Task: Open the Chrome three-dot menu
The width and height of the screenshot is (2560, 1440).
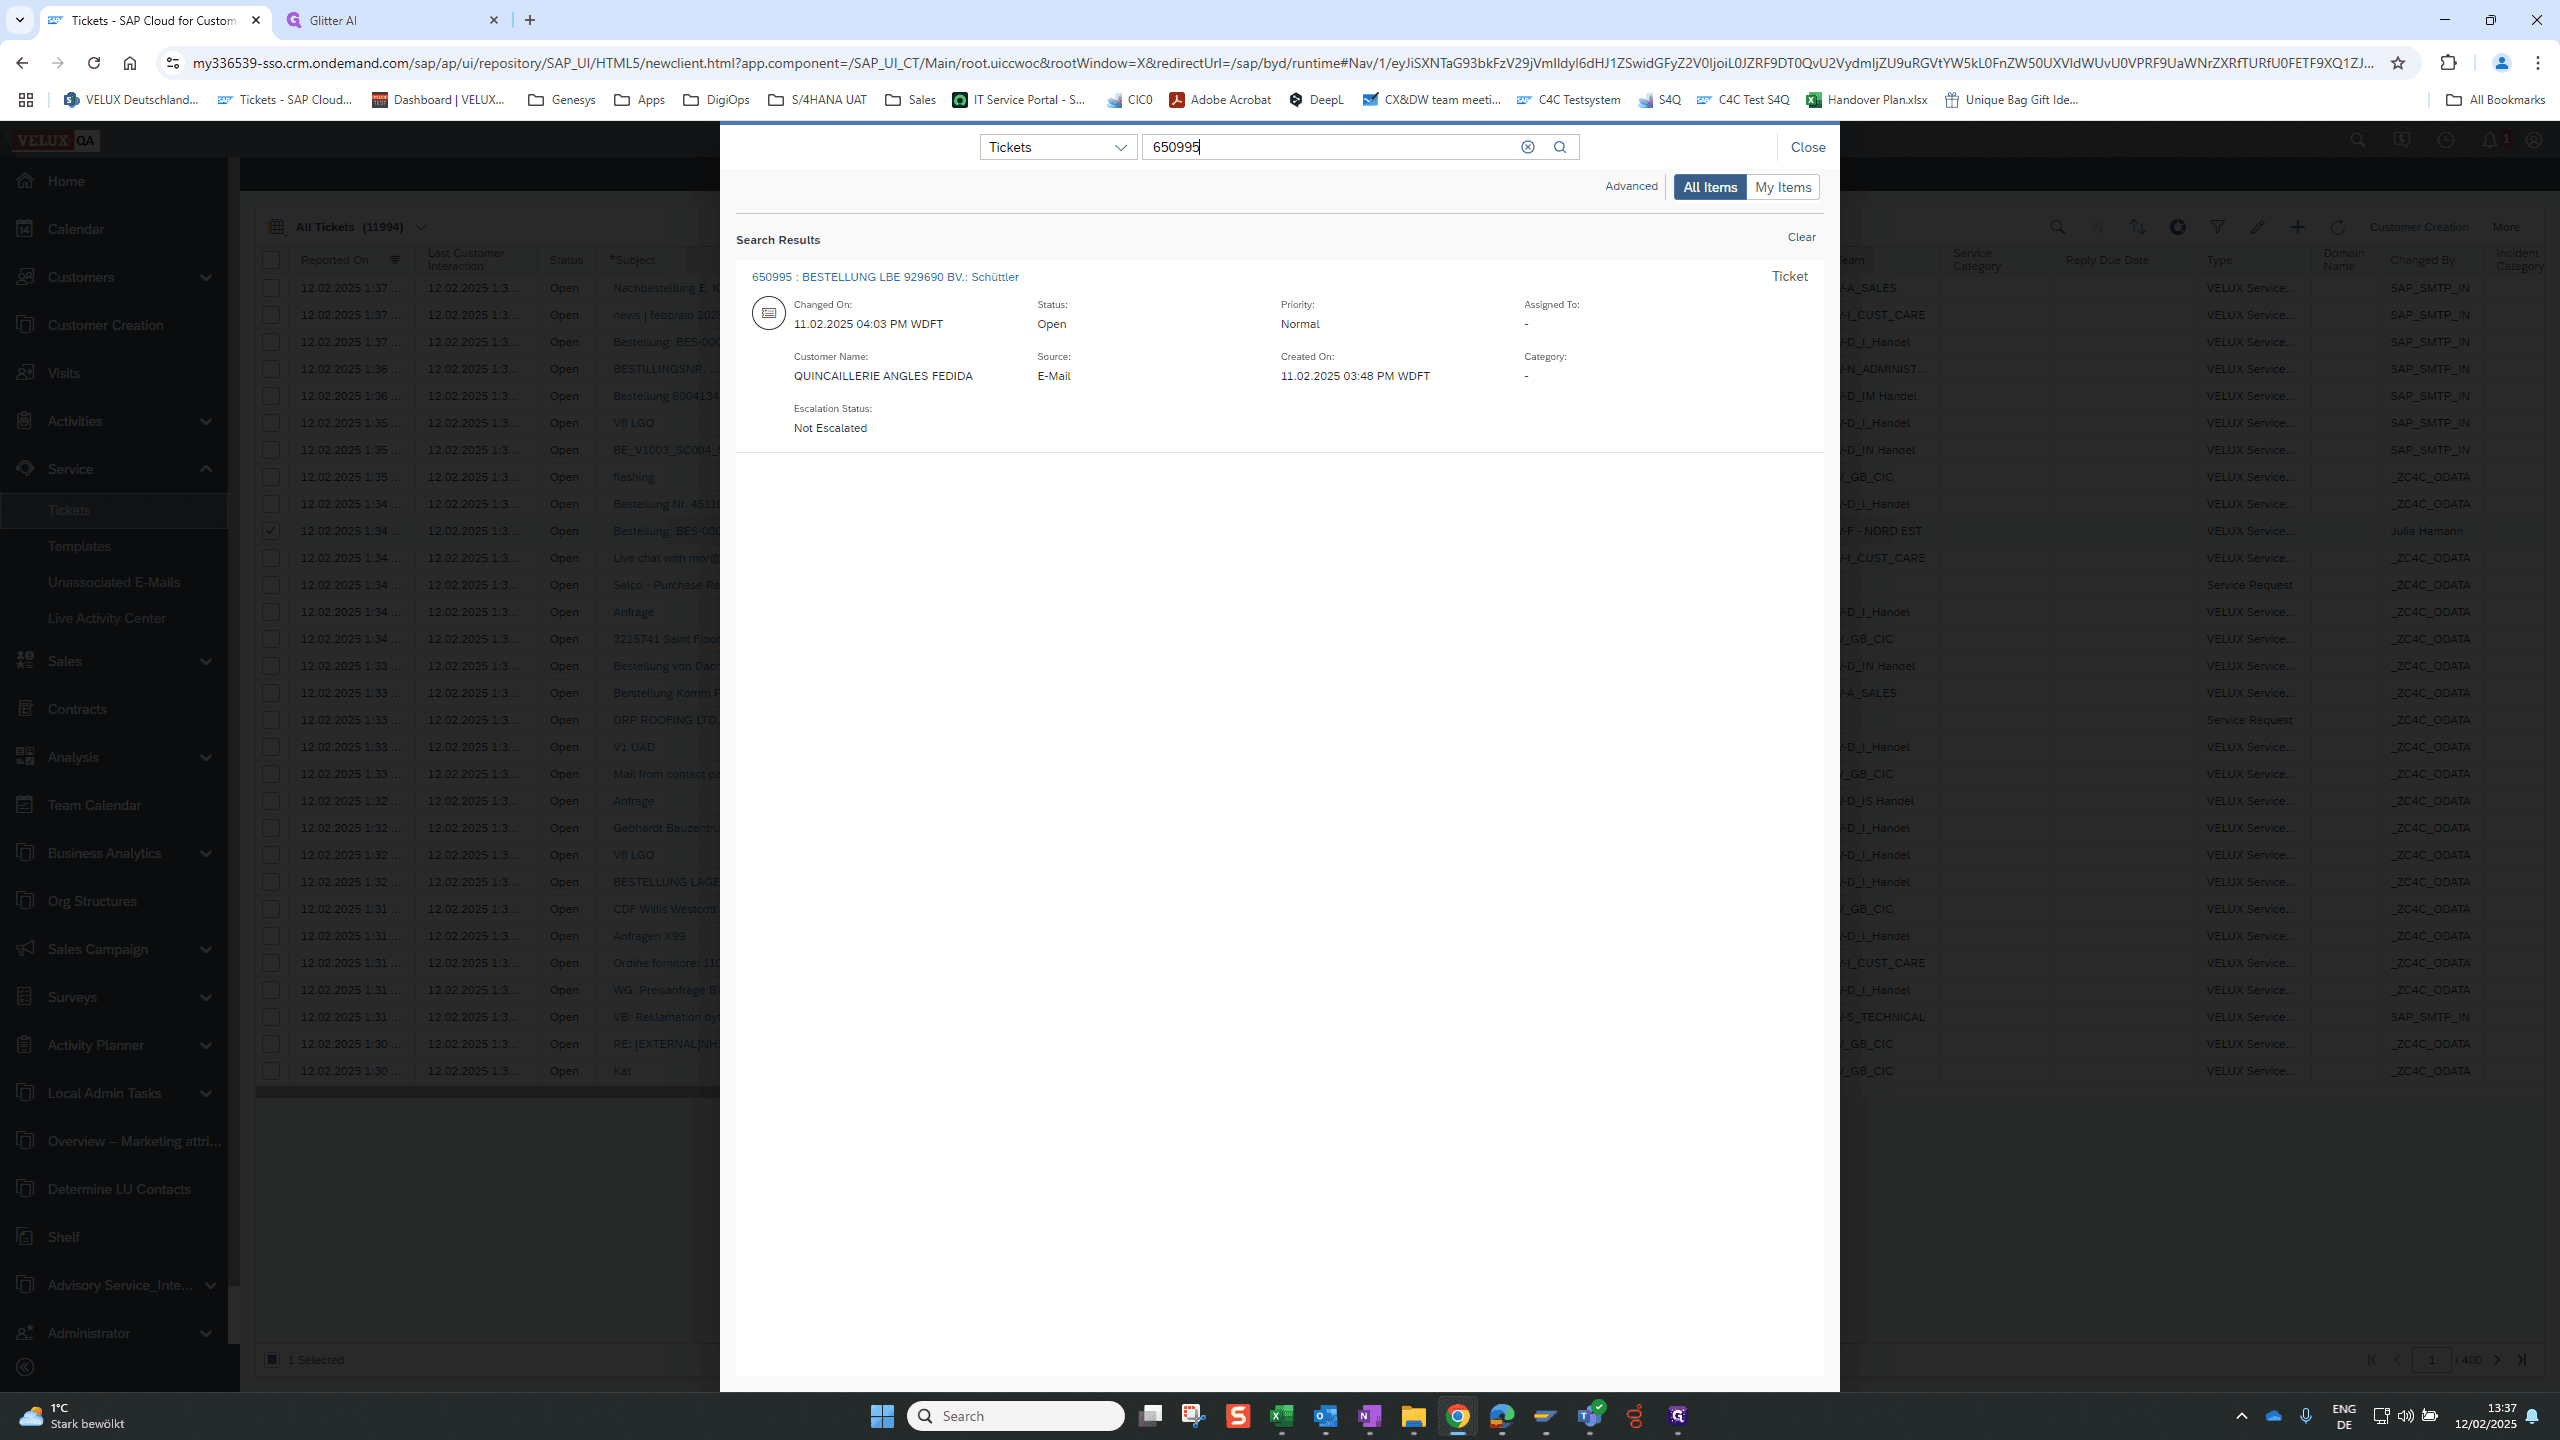Action: click(2538, 63)
